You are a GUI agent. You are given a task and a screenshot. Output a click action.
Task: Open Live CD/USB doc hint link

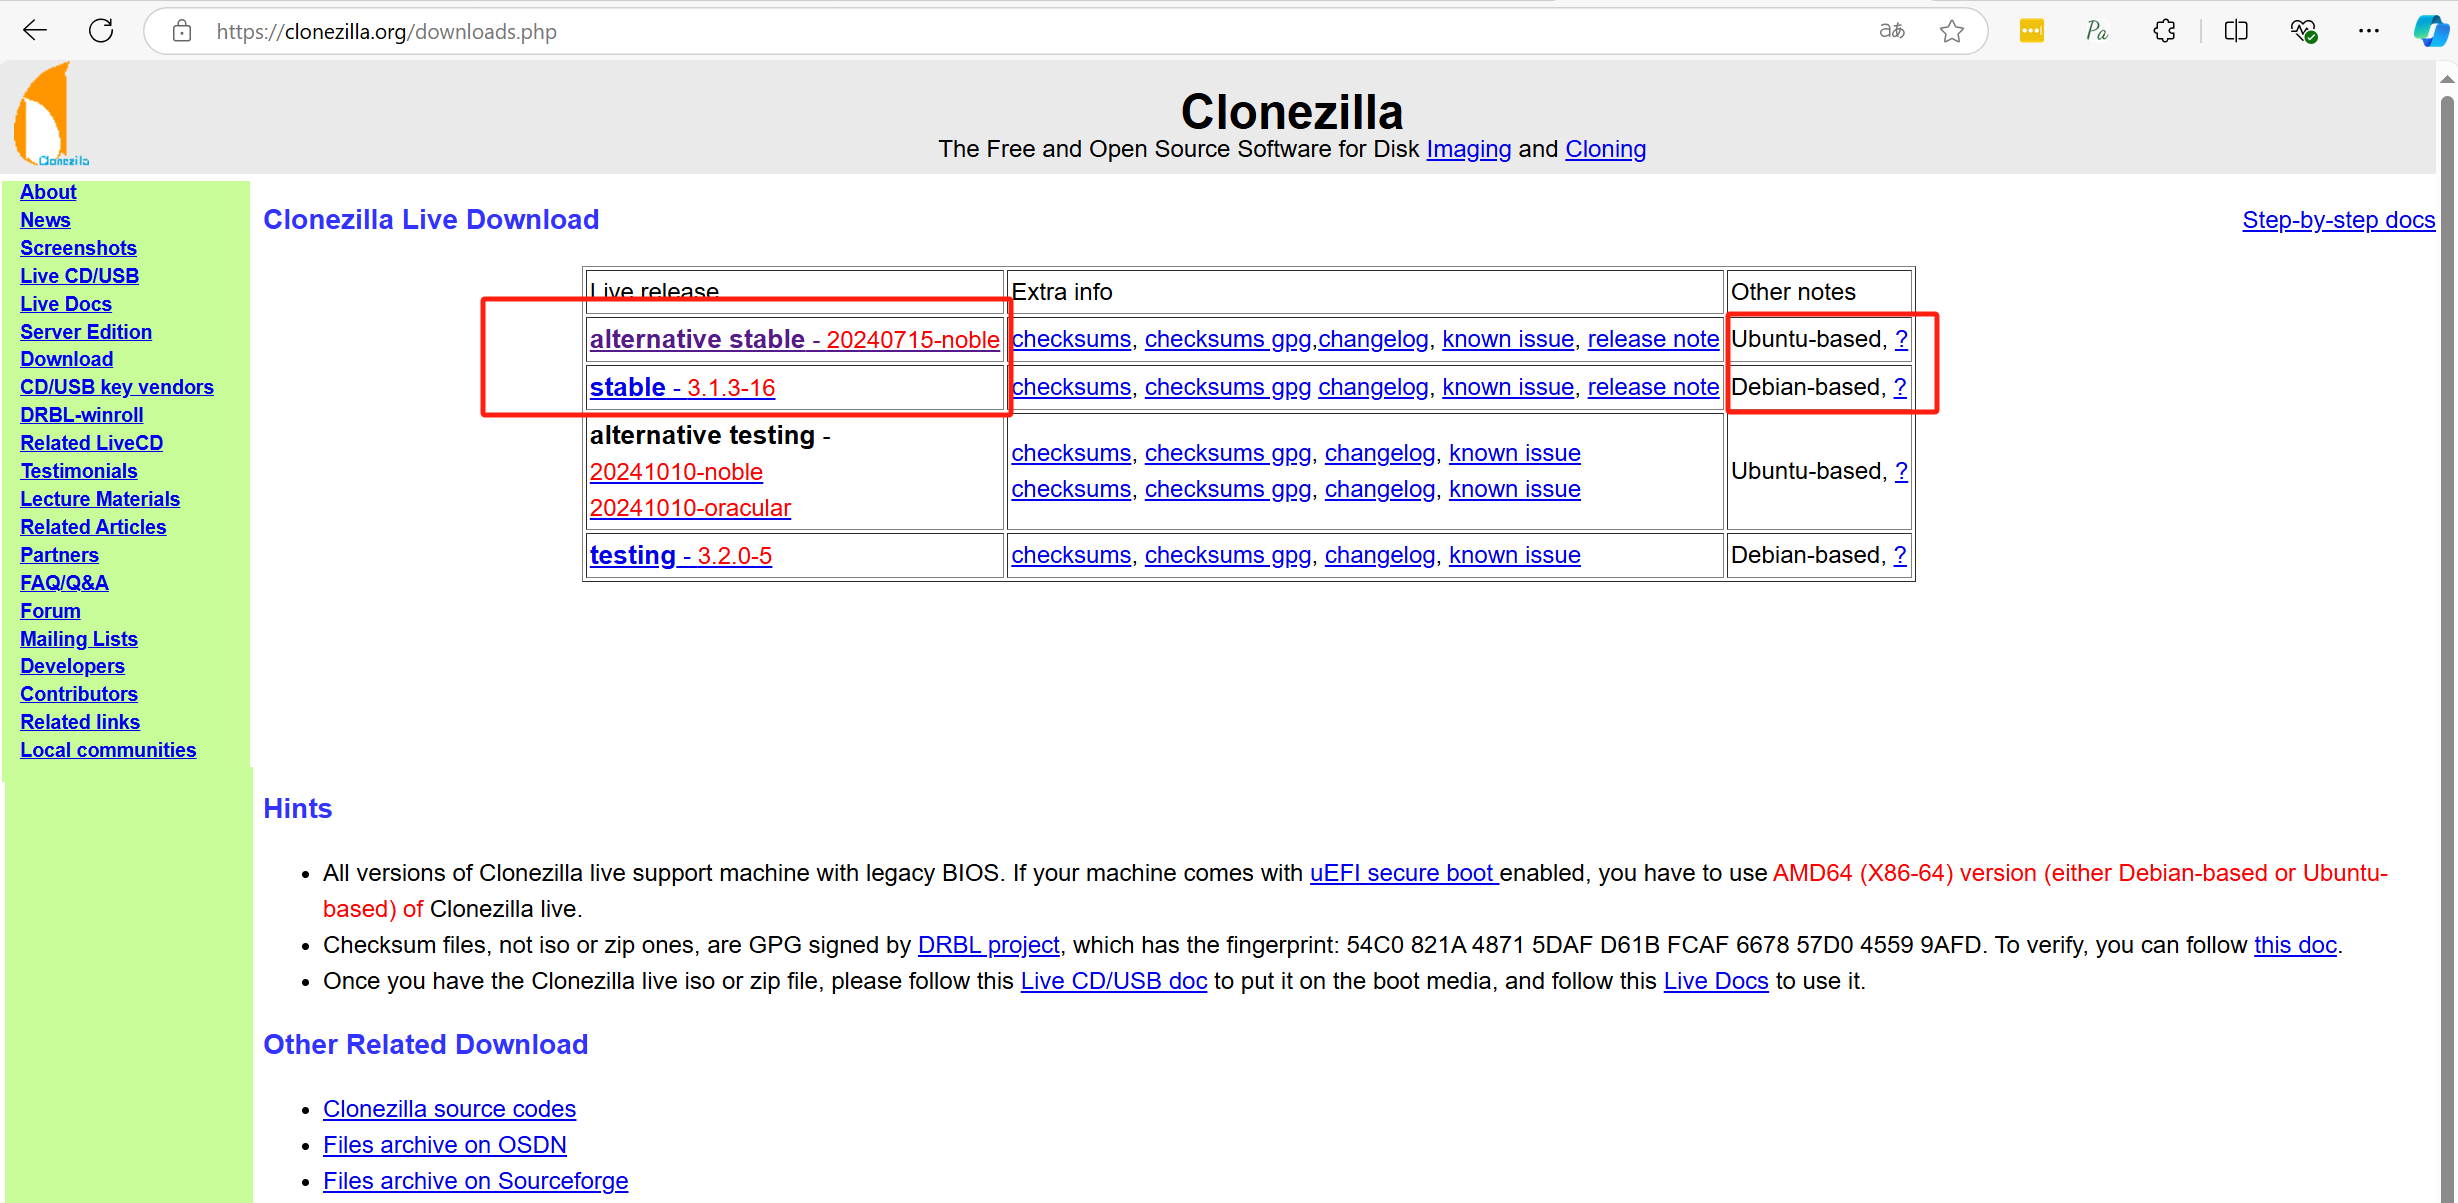[x=1113, y=981]
